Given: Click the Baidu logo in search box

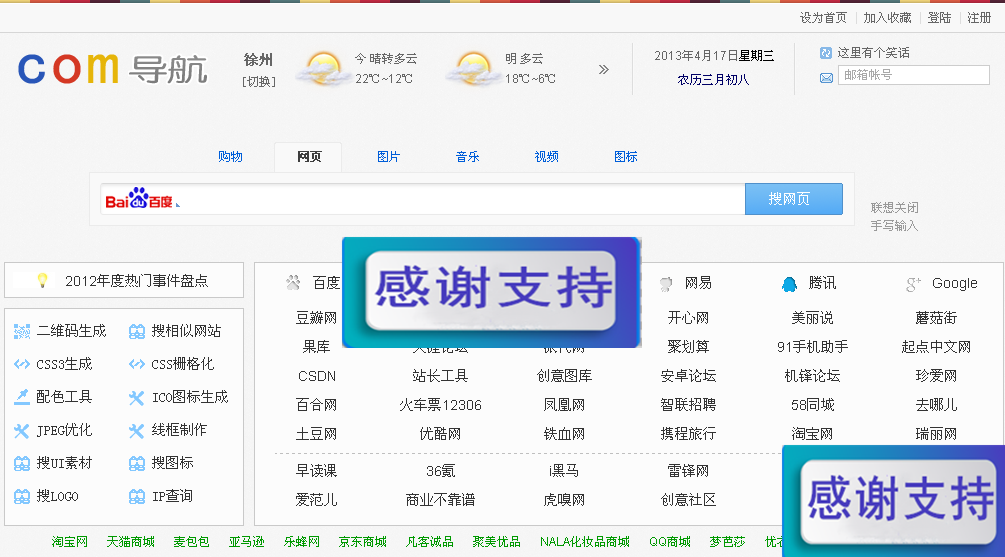Looking at the screenshot, I should point(139,199).
